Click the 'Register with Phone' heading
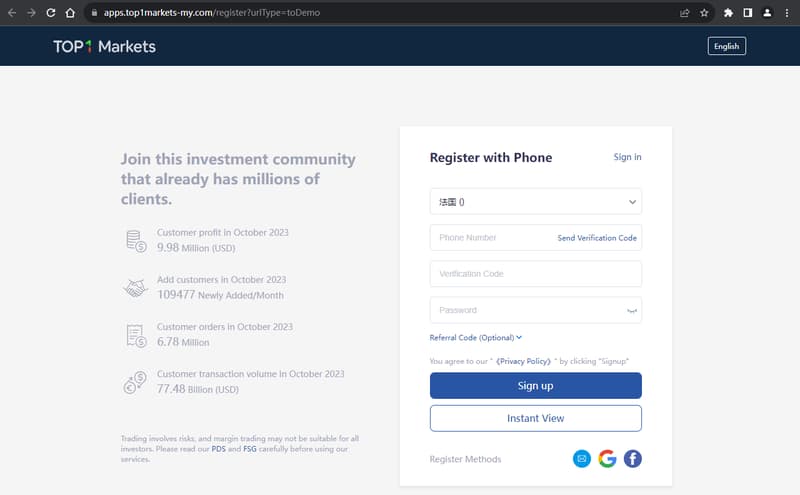Viewport: 800px width, 495px height. [x=491, y=157]
